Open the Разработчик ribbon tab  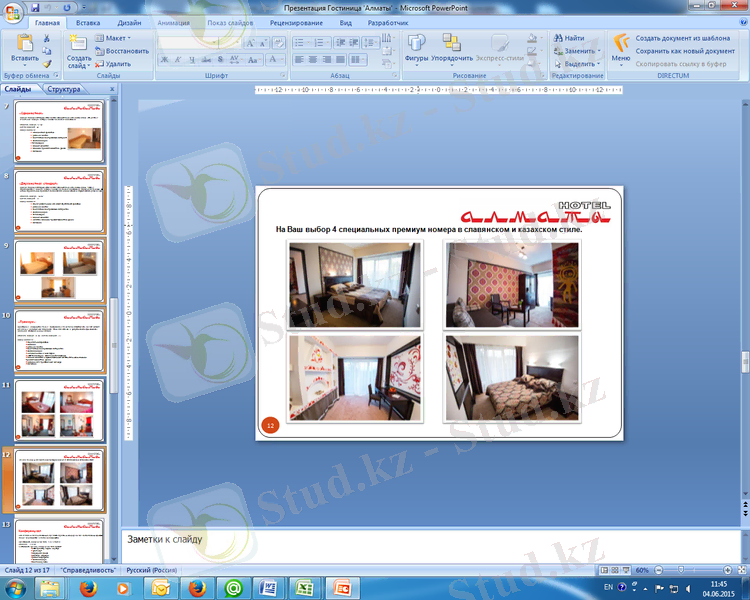(x=387, y=22)
